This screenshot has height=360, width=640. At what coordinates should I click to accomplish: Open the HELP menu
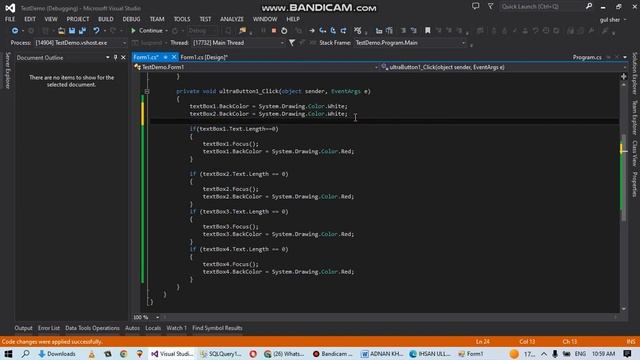point(293,19)
